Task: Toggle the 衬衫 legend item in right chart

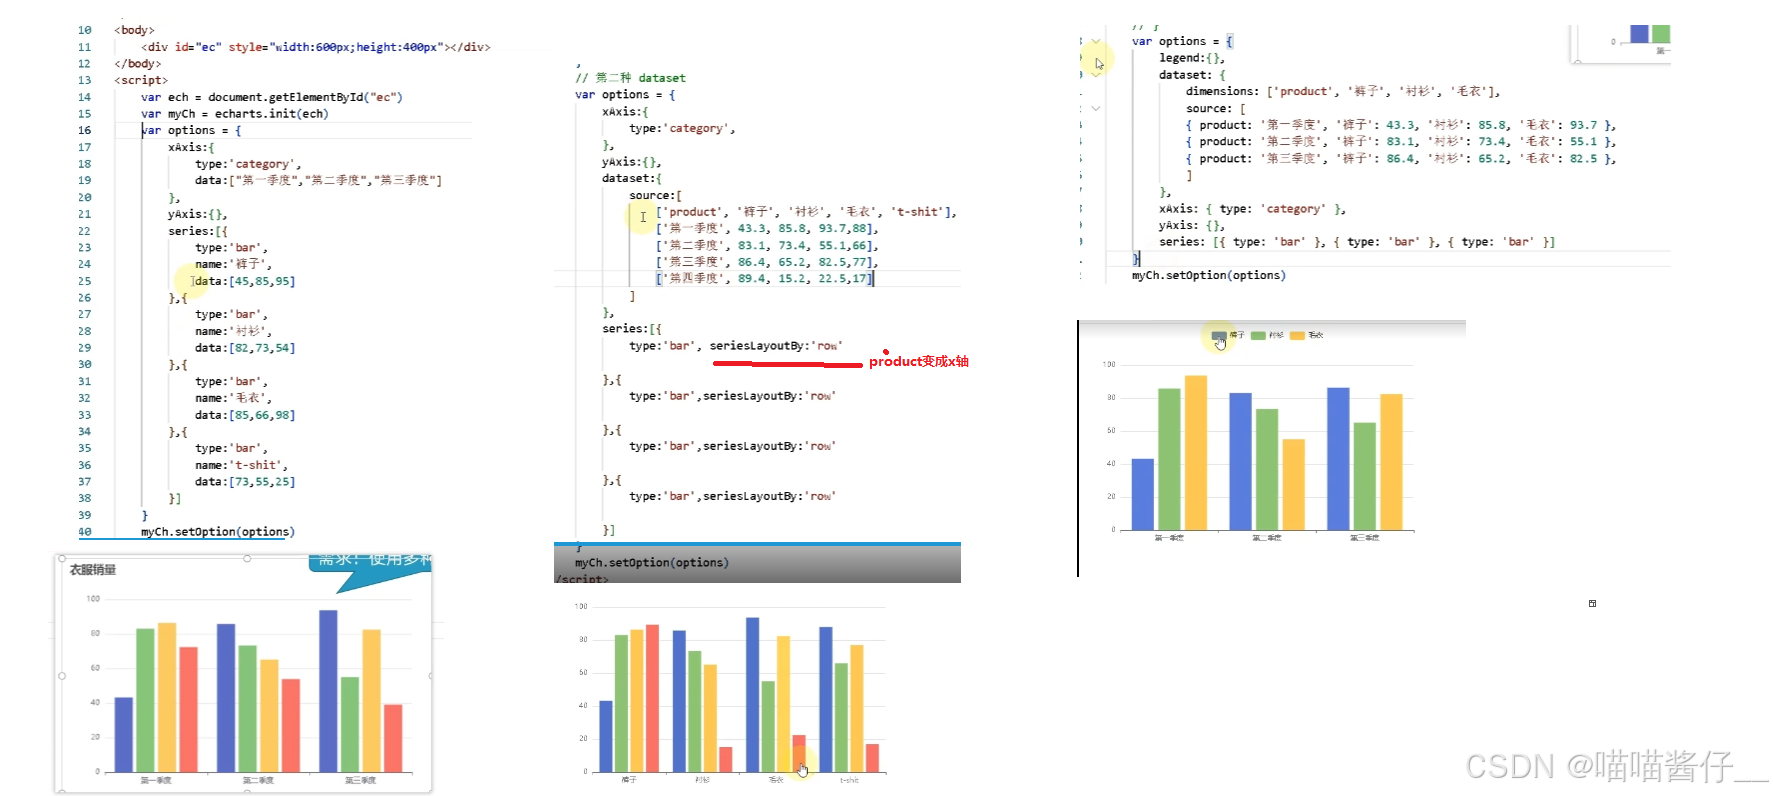Action: (1267, 335)
